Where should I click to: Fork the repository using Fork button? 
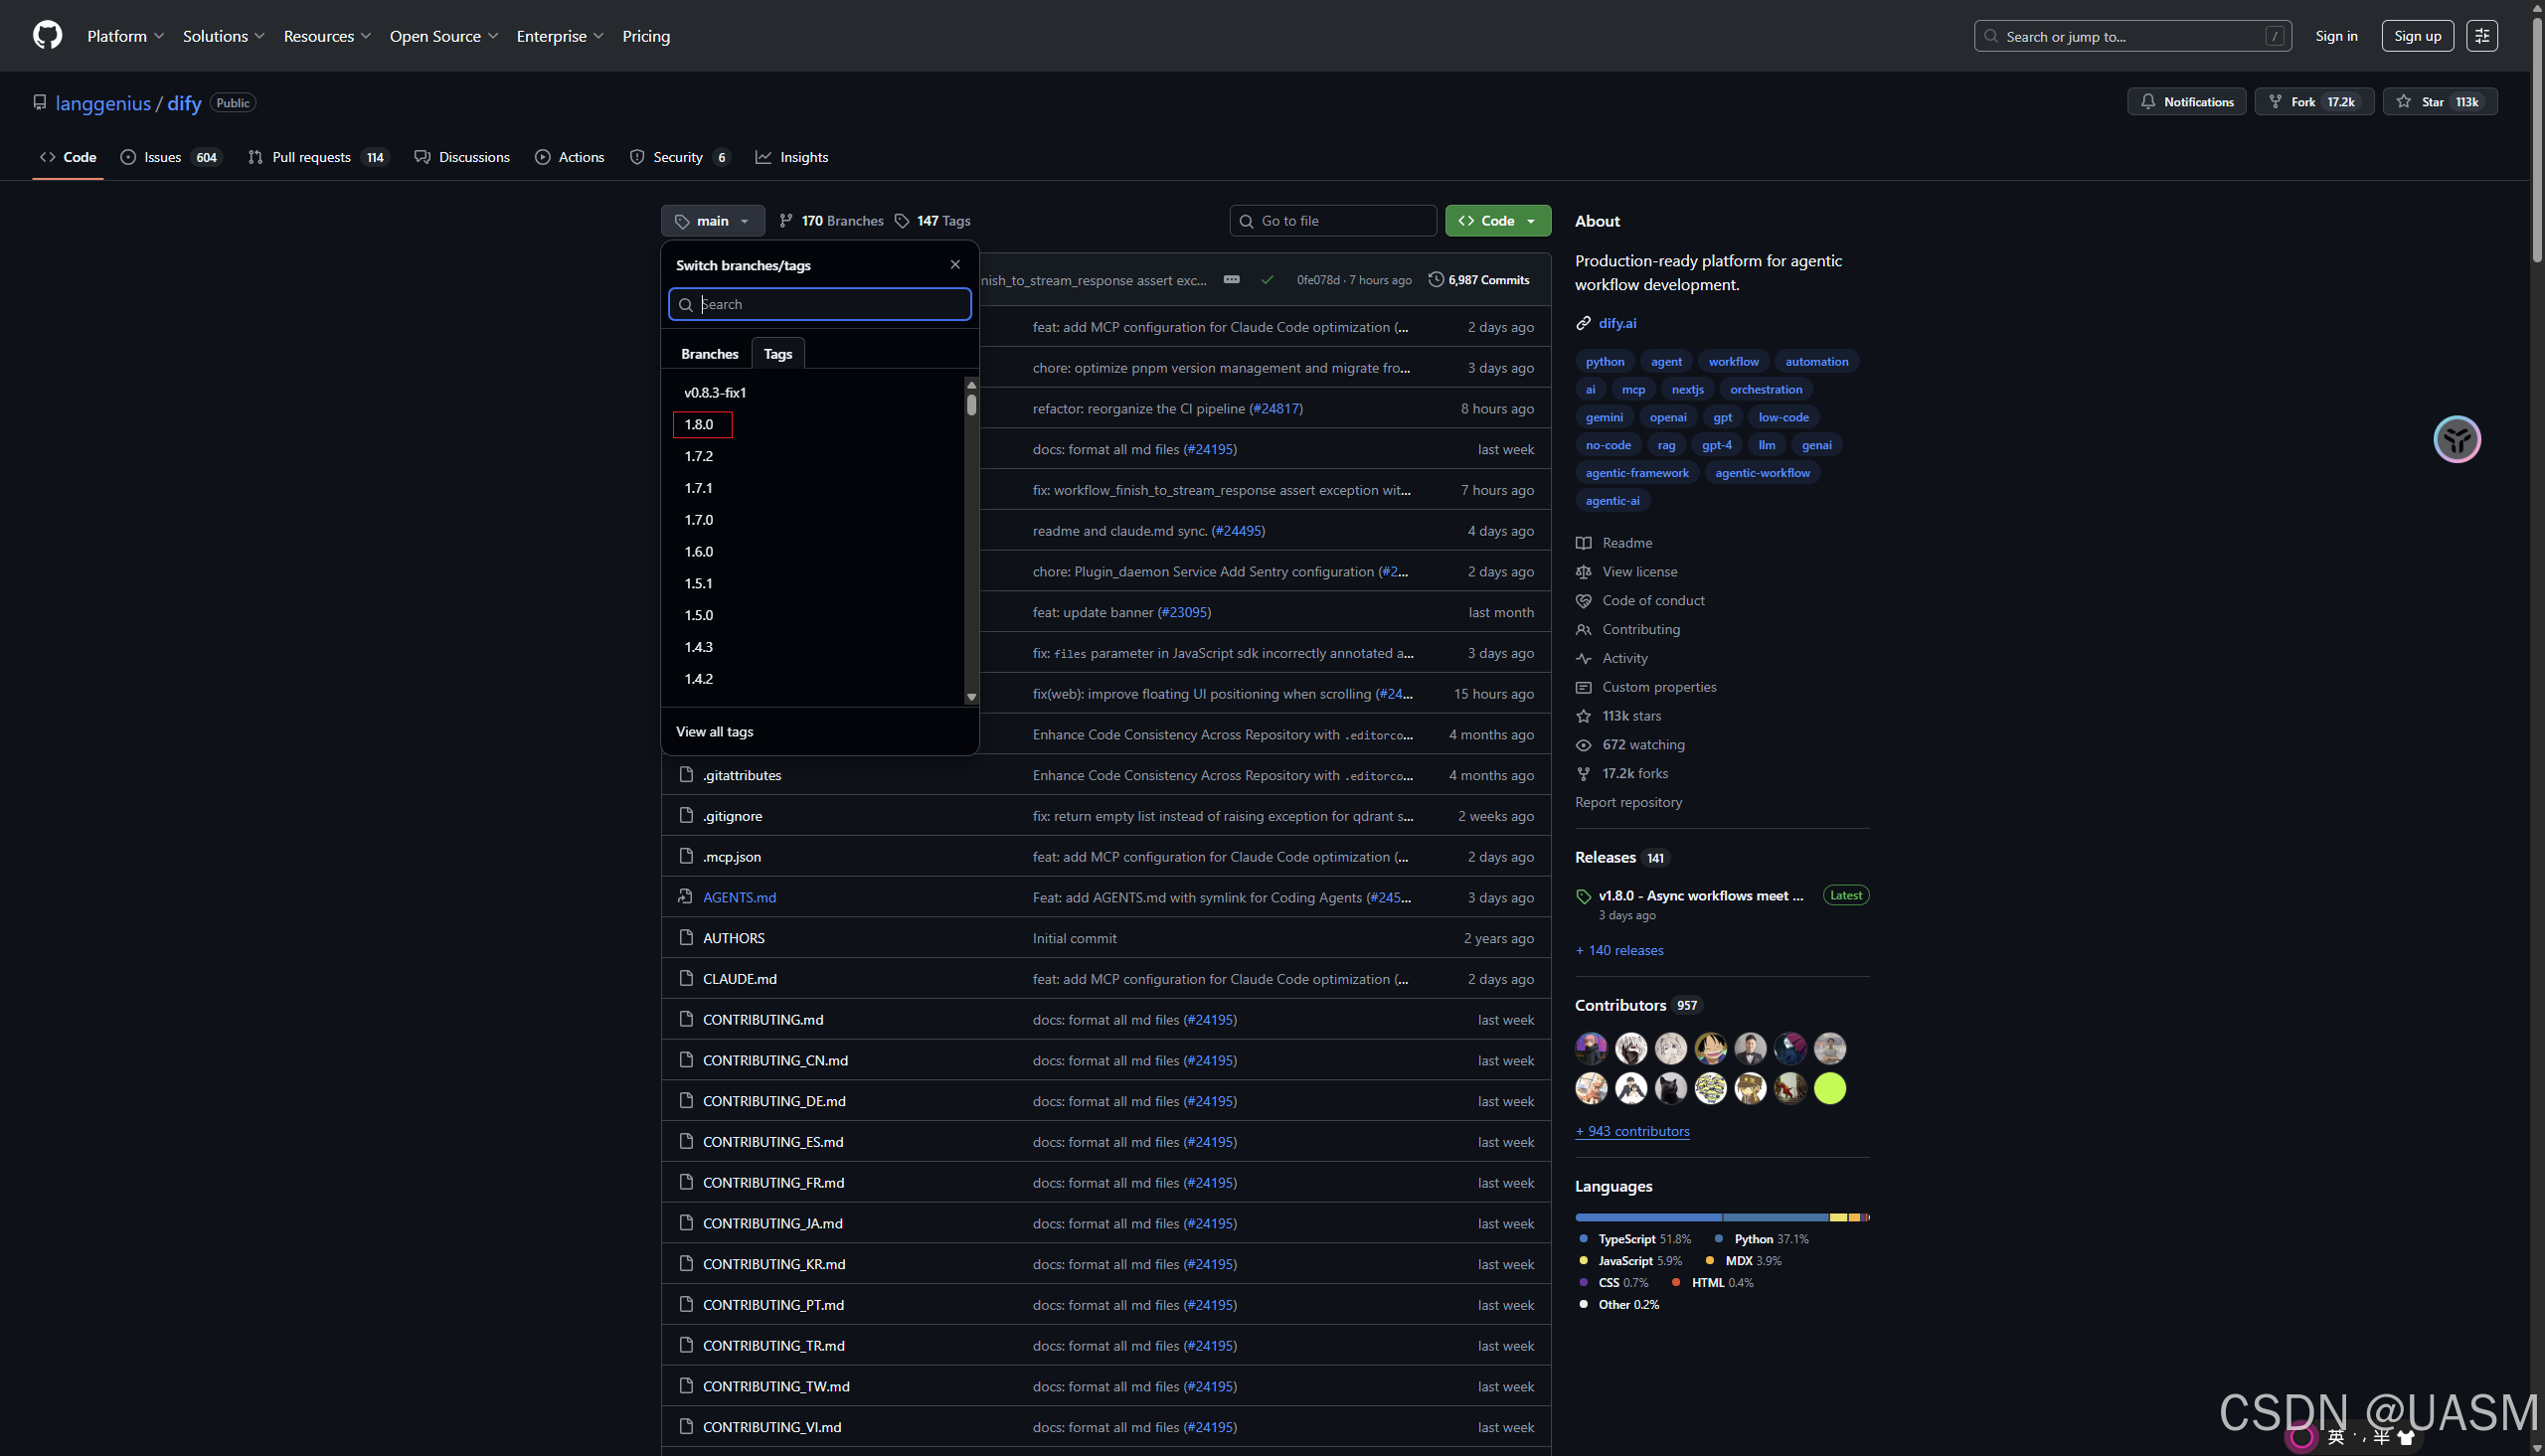pos(2314,102)
